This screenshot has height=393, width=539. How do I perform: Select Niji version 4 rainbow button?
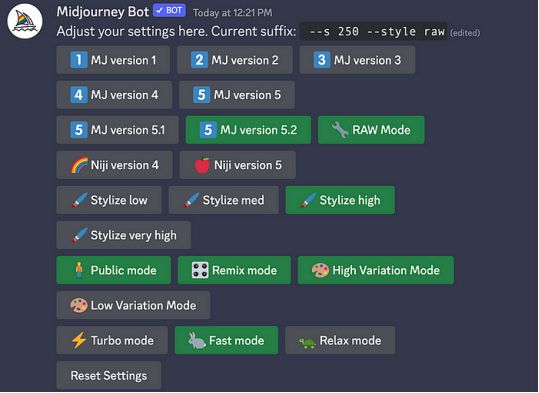tap(114, 165)
